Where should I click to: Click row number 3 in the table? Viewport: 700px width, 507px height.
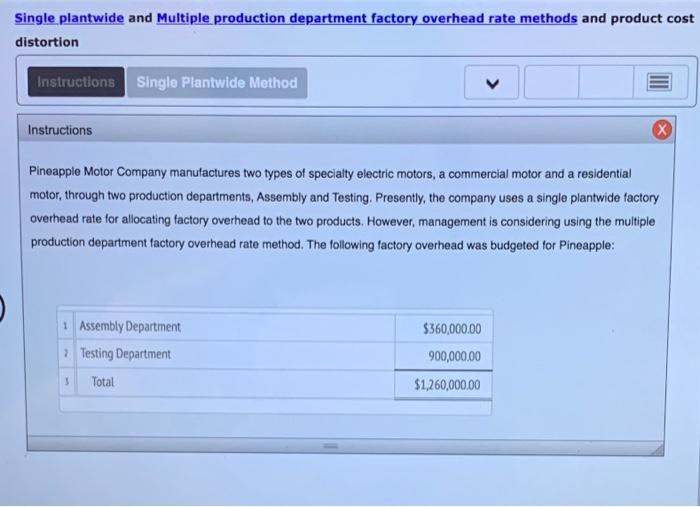(67, 382)
